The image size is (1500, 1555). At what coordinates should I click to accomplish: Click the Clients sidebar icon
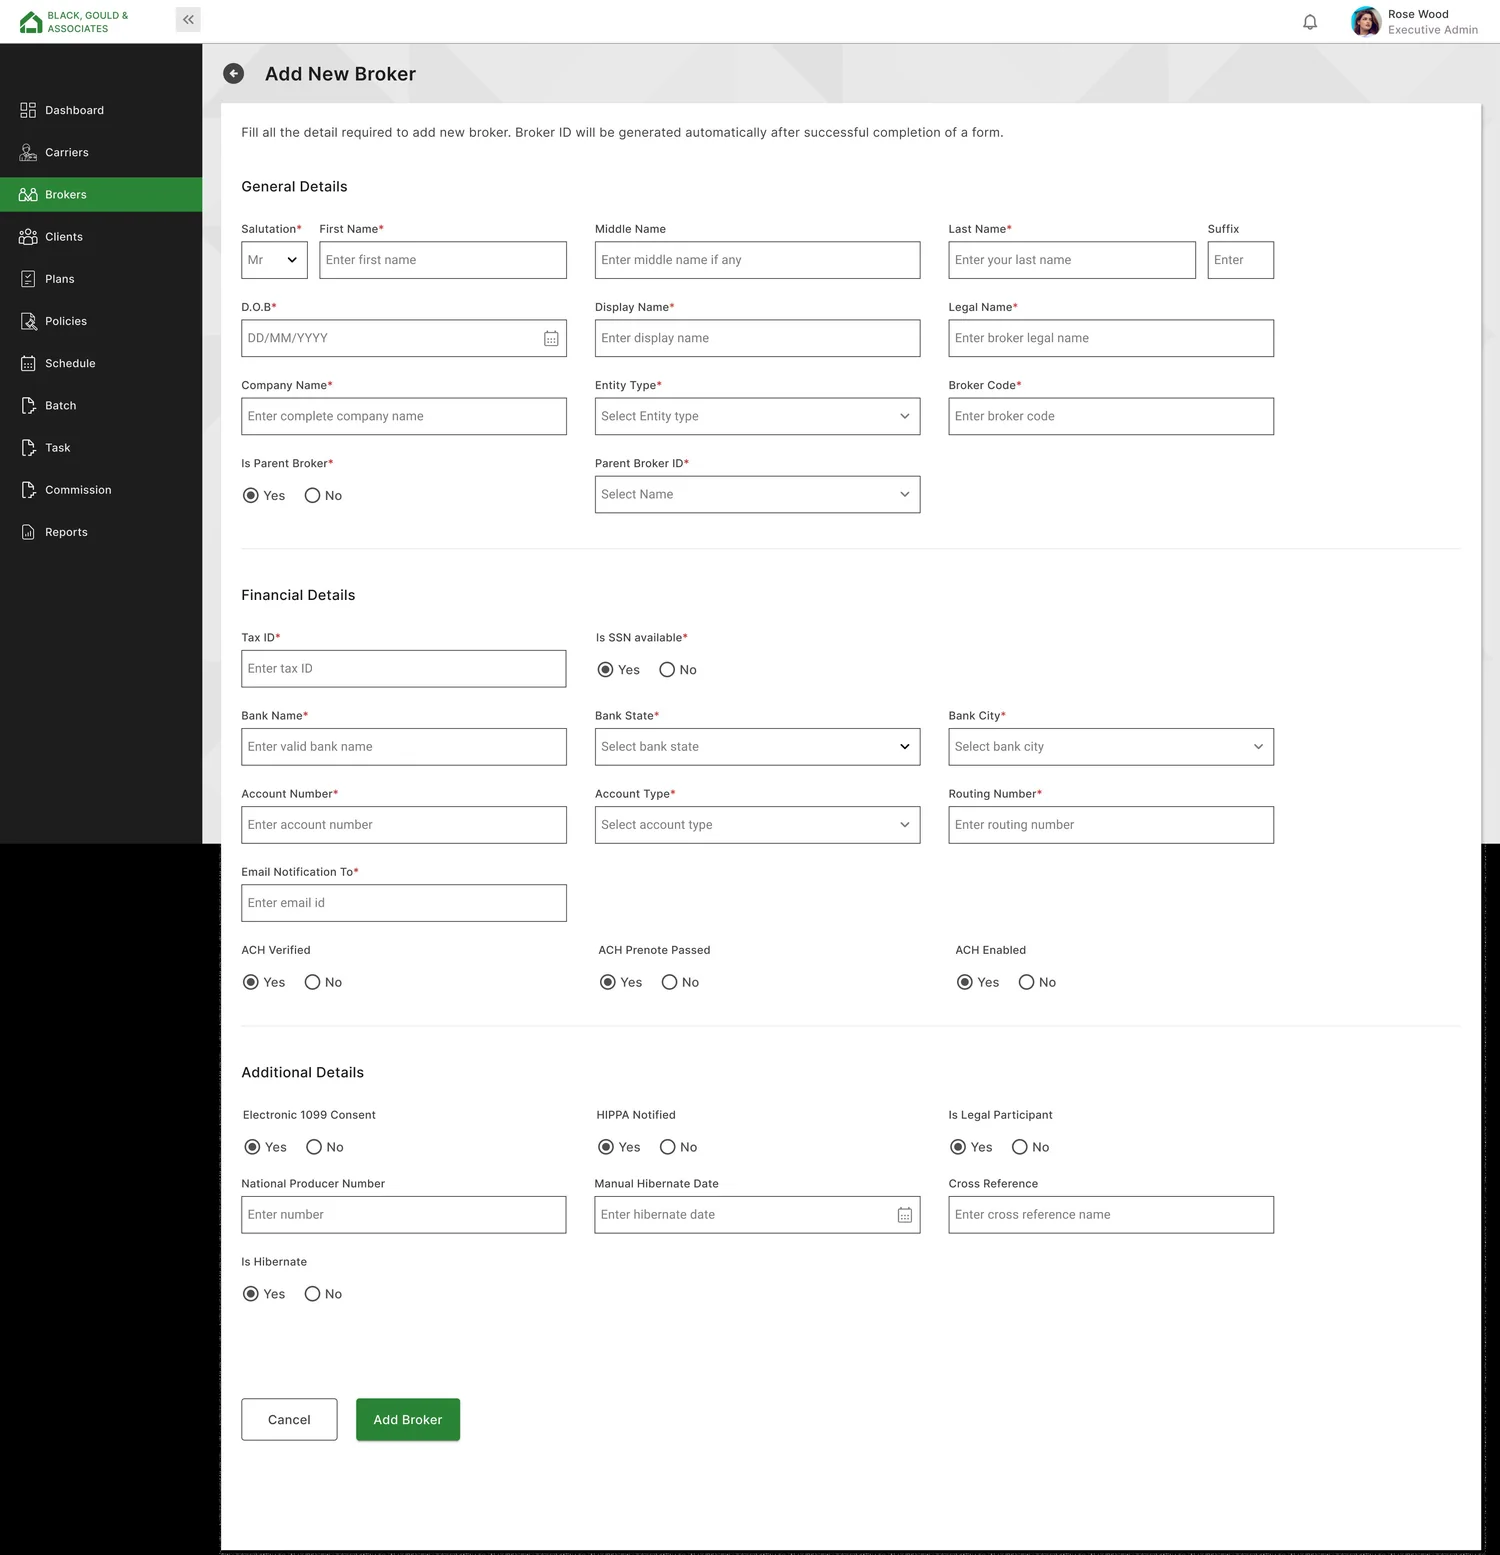point(28,237)
